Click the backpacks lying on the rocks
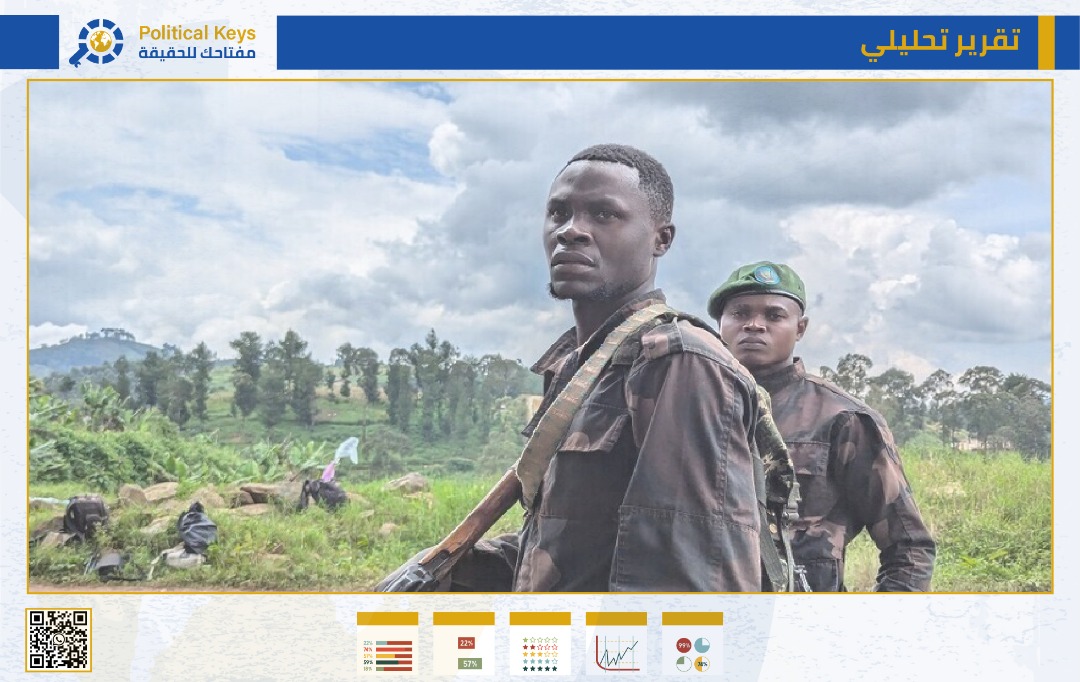Viewport: 1080px width, 682px height. tap(195, 527)
